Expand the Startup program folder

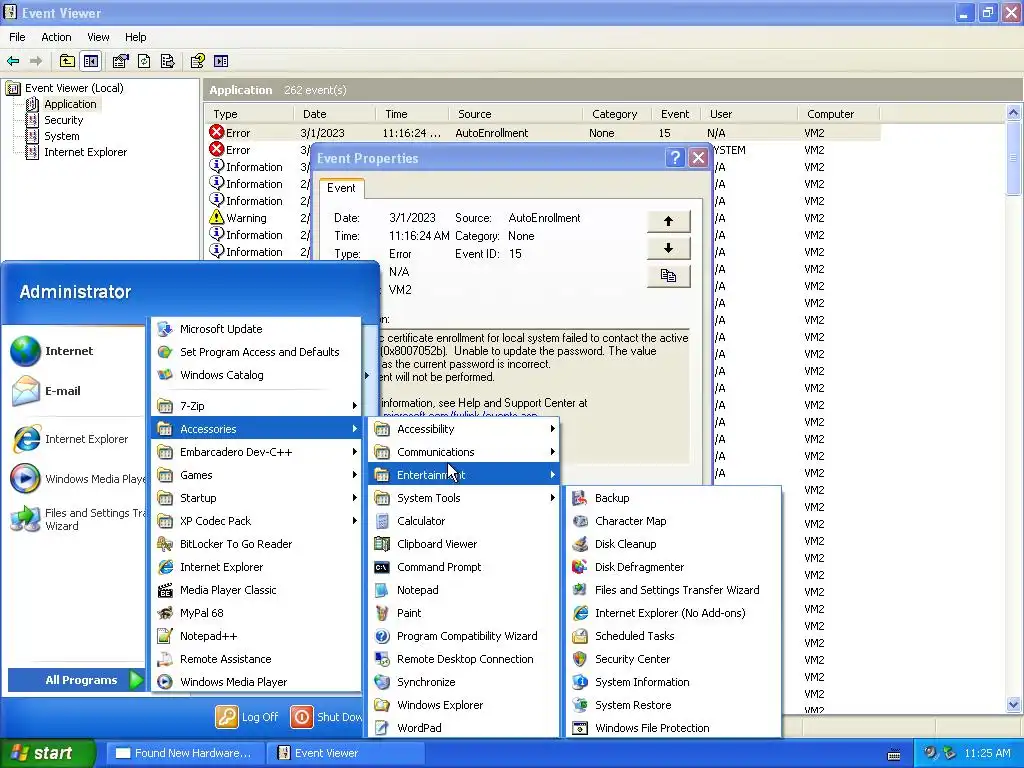click(x=256, y=498)
